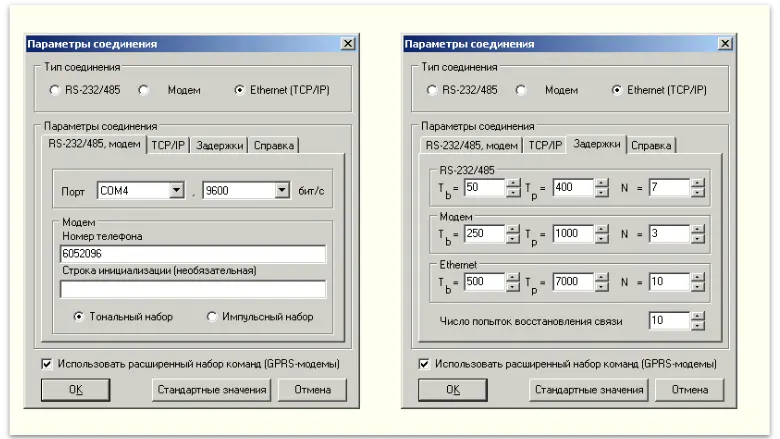The width and height of the screenshot is (780, 439).
Task: Increase the Ethernet N value of 10
Action: (x=697, y=278)
